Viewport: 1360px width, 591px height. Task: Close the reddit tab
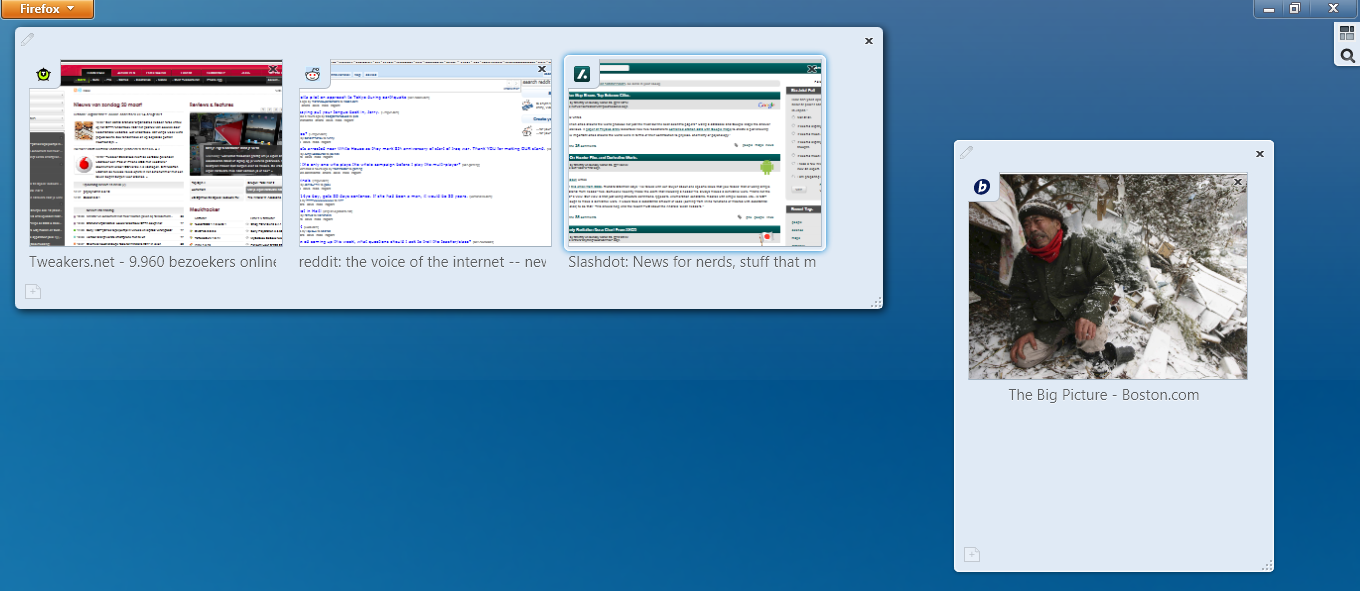click(x=542, y=69)
